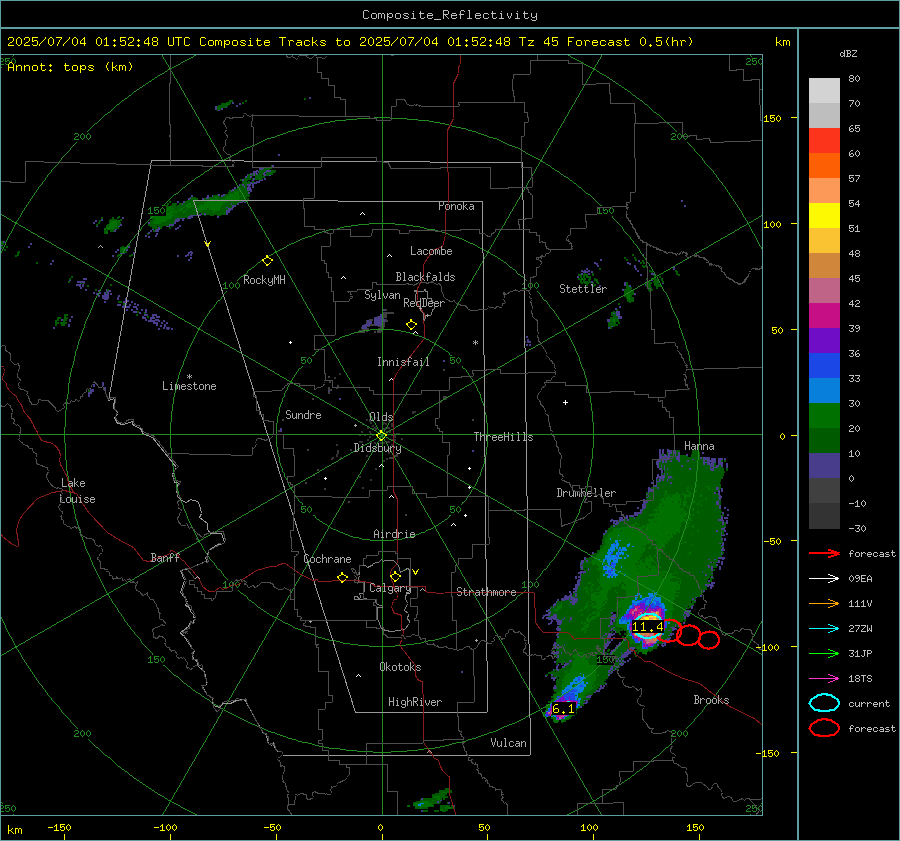Pick the magenta 39-42 dBZ swatch
Image resolution: width=900 pixels, height=841 pixels.
pyautogui.click(x=824, y=316)
